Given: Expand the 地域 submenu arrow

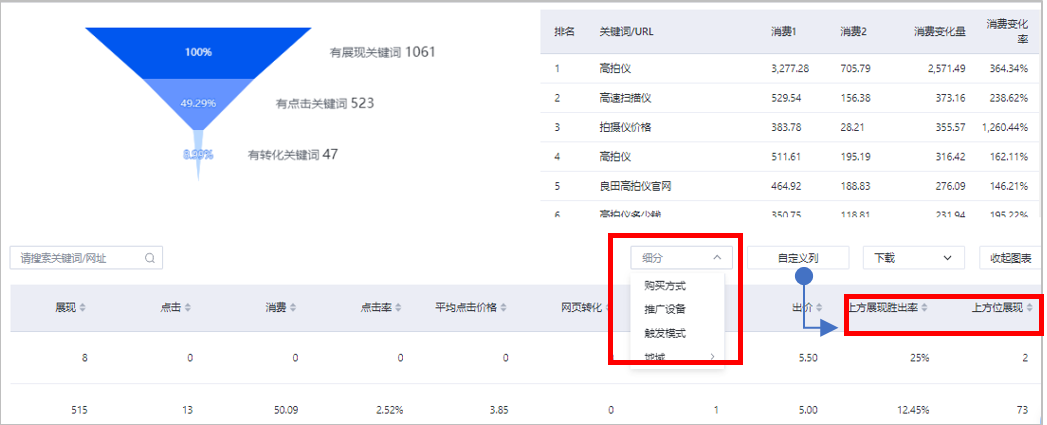Looking at the screenshot, I should pos(712,357).
